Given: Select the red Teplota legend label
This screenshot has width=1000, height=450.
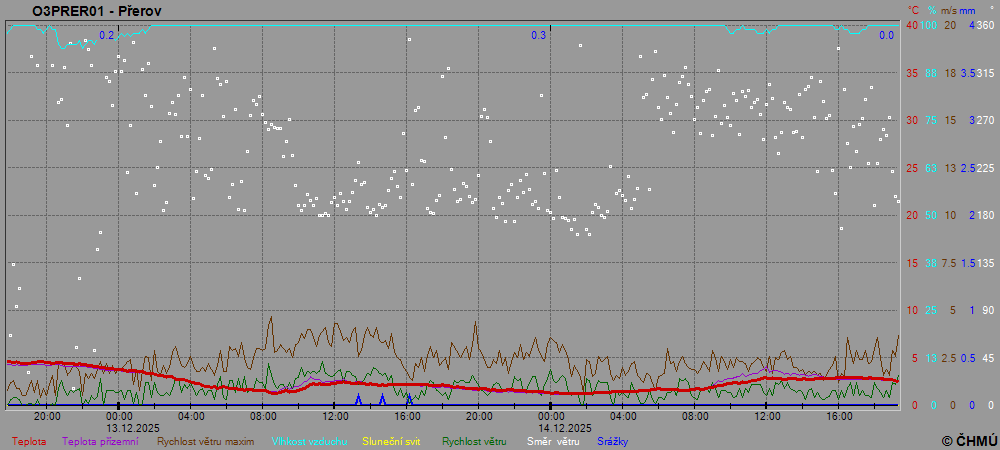Looking at the screenshot, I should tap(29, 440).
